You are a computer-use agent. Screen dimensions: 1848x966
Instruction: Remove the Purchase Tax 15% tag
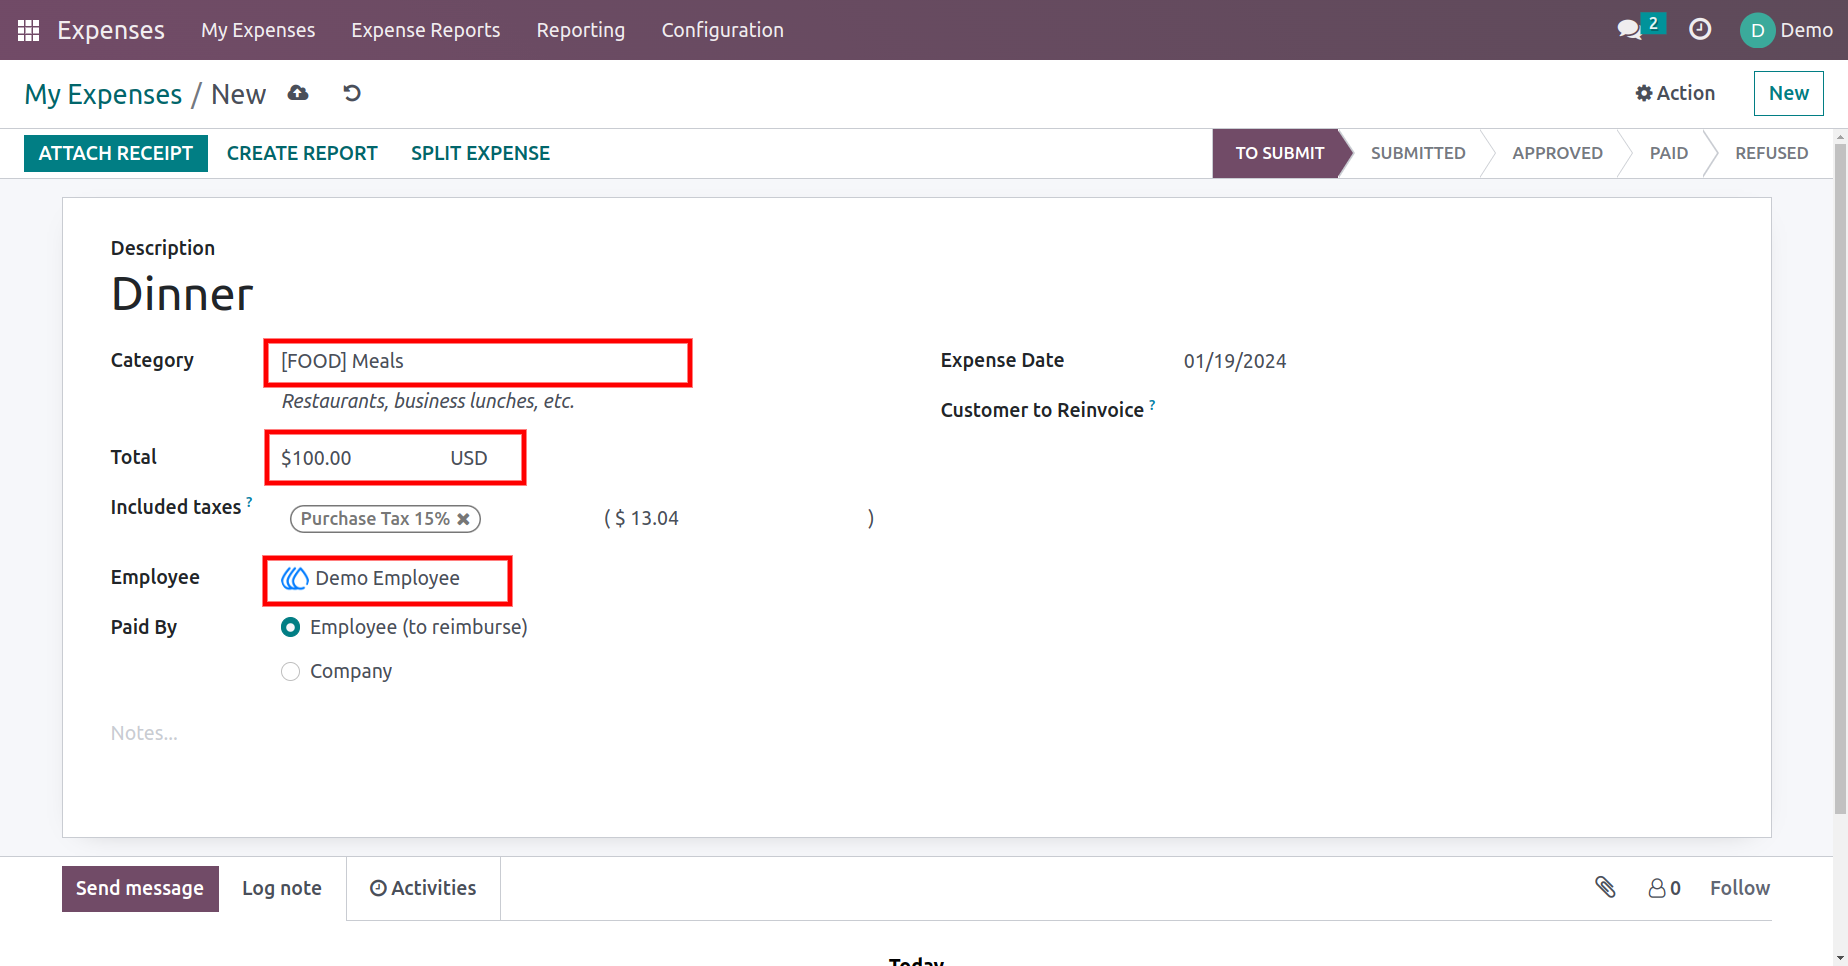click(463, 519)
